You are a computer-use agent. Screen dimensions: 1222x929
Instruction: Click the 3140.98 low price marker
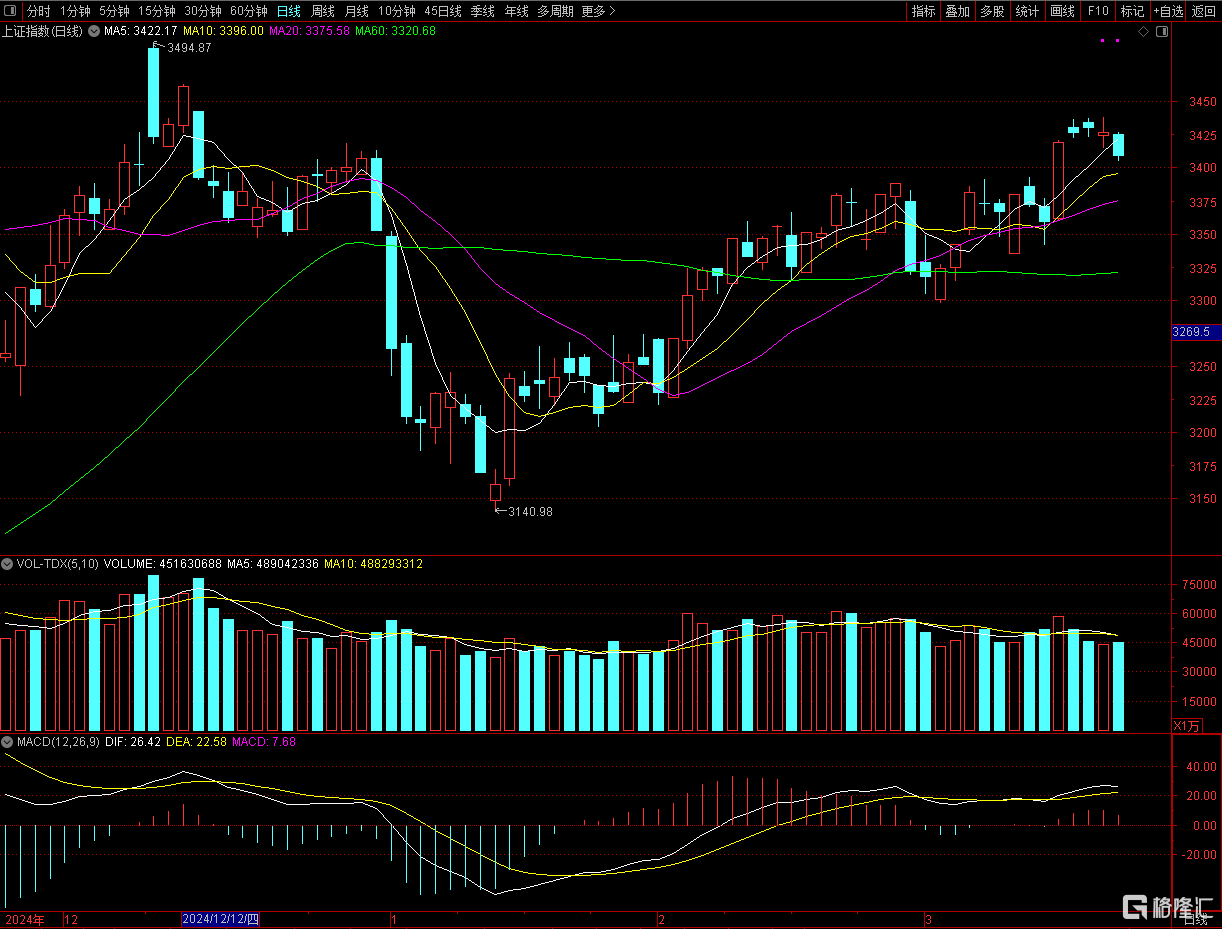[x=530, y=511]
